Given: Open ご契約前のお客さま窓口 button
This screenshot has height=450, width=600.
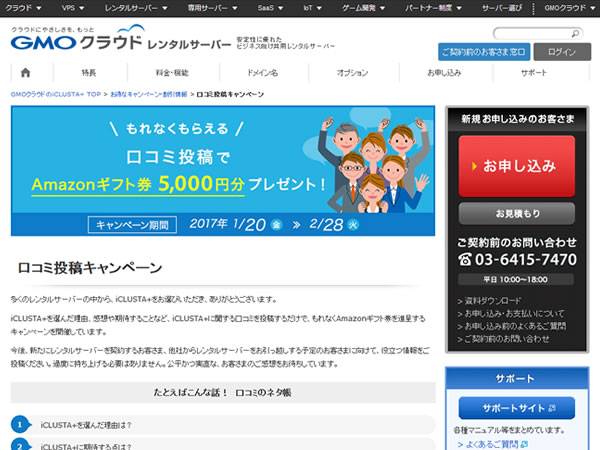Looking at the screenshot, I should click(x=484, y=52).
